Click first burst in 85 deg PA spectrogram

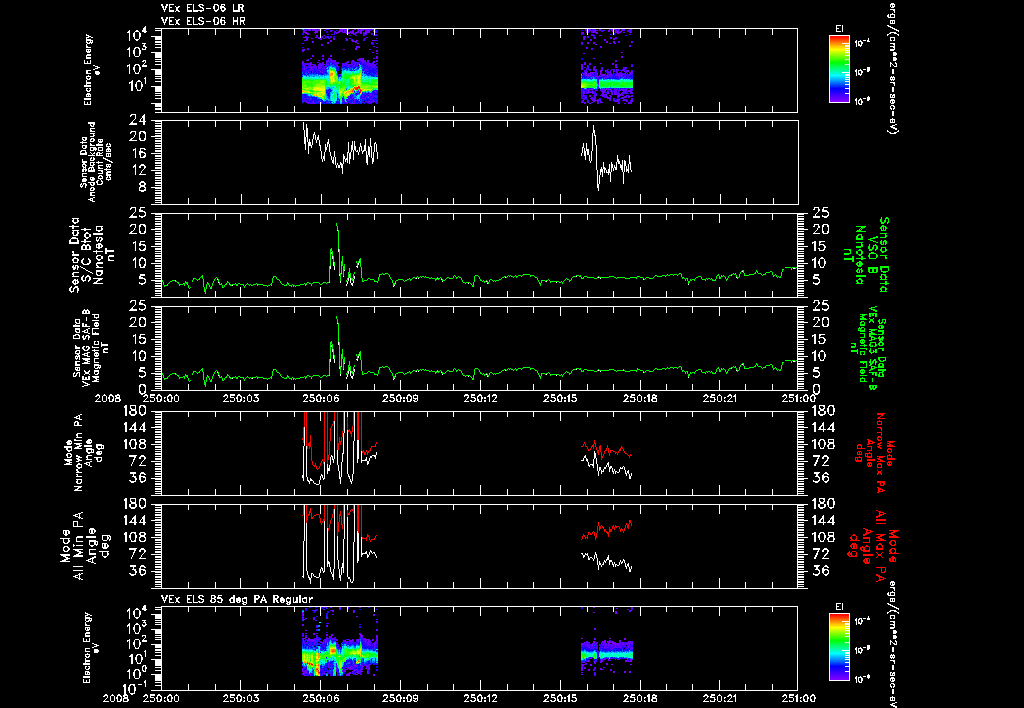pyautogui.click(x=340, y=641)
